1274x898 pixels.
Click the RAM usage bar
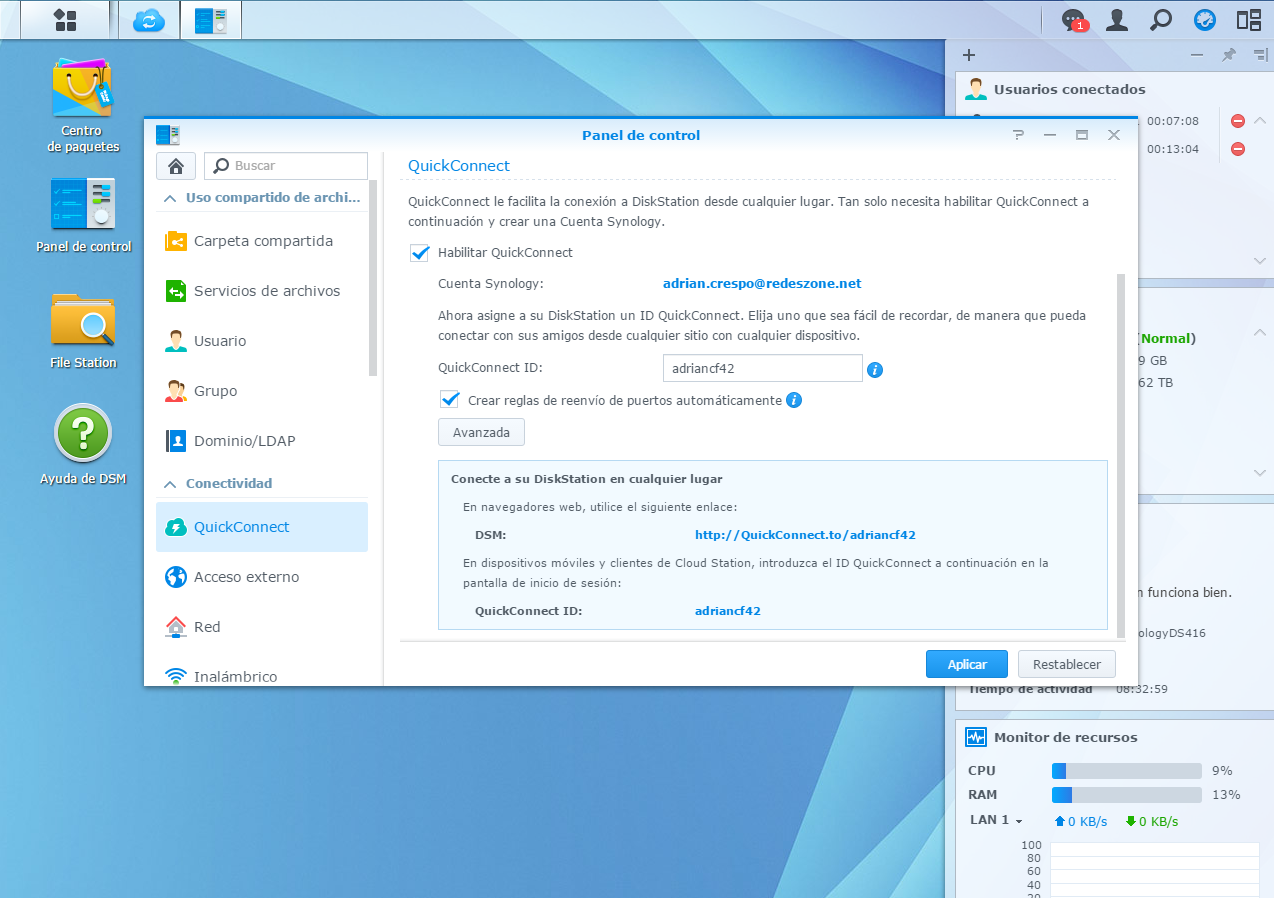pyautogui.click(x=1126, y=795)
